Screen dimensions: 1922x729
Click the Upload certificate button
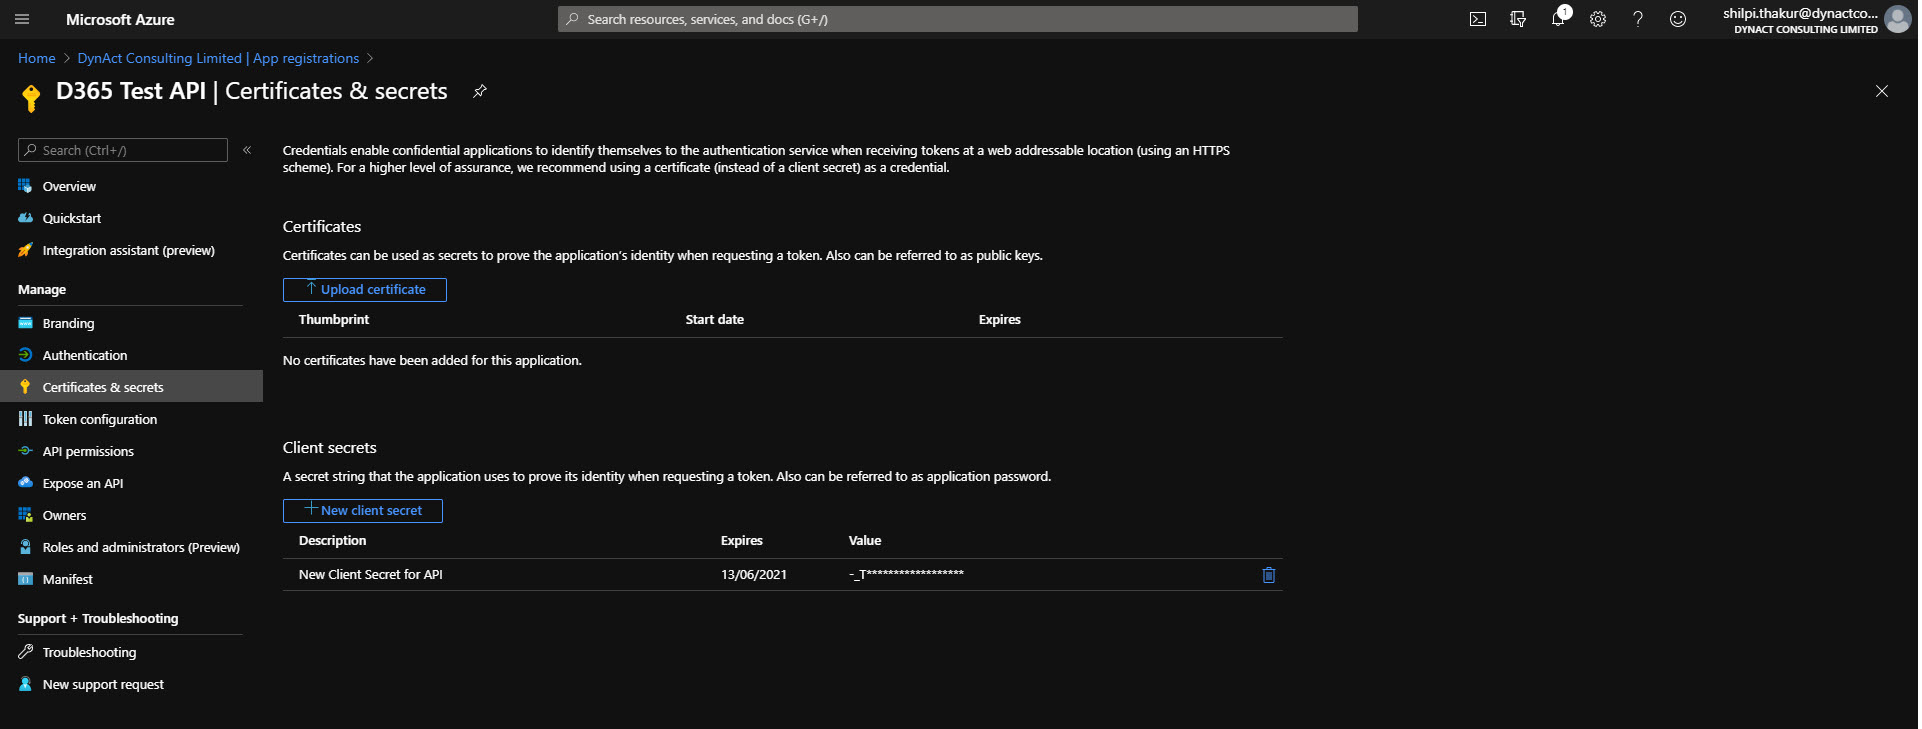pos(365,289)
